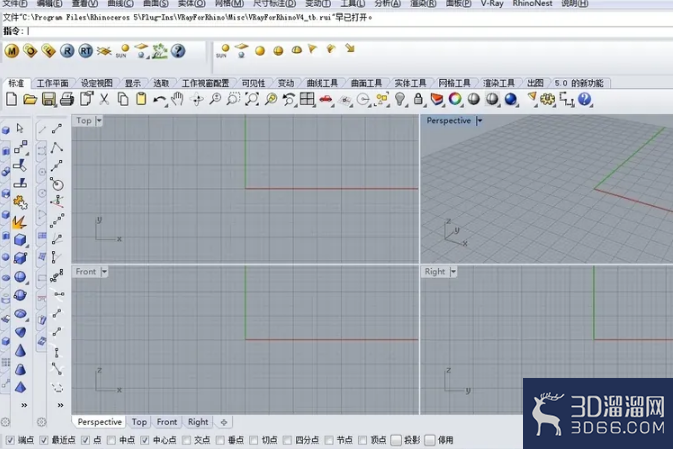Open the V-Ray menu
Viewport: 673px width, 449px height.
[492, 3]
